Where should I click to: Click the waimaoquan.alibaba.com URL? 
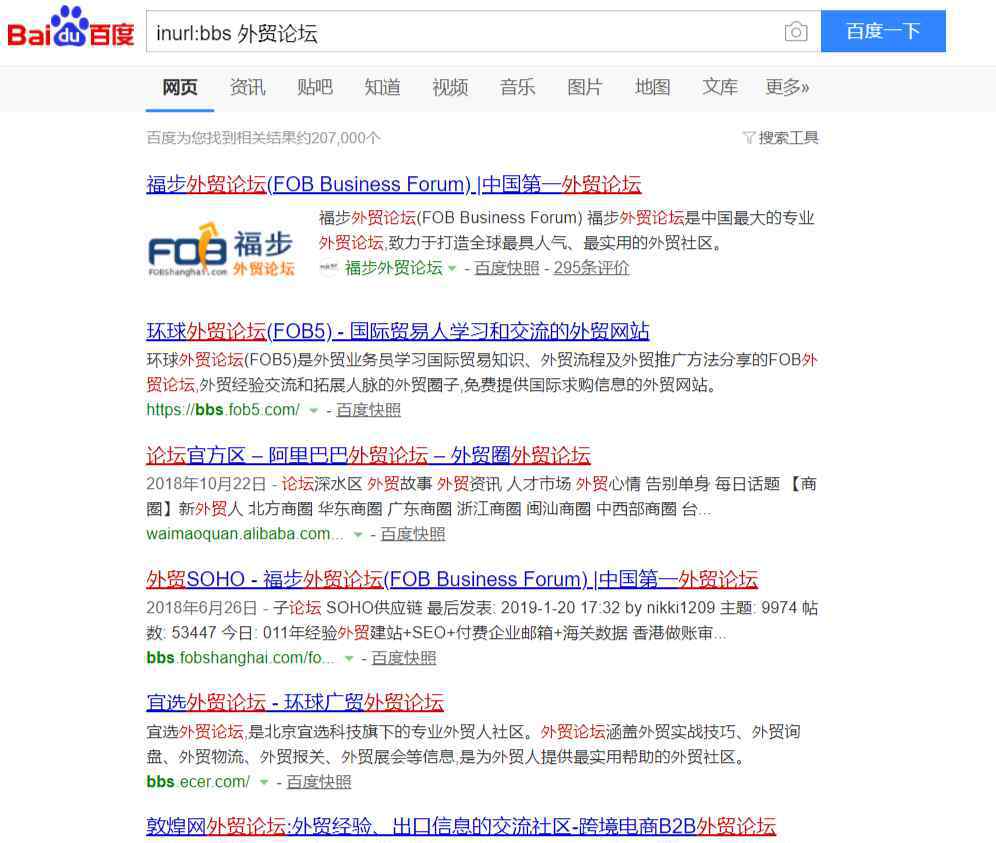[245, 534]
